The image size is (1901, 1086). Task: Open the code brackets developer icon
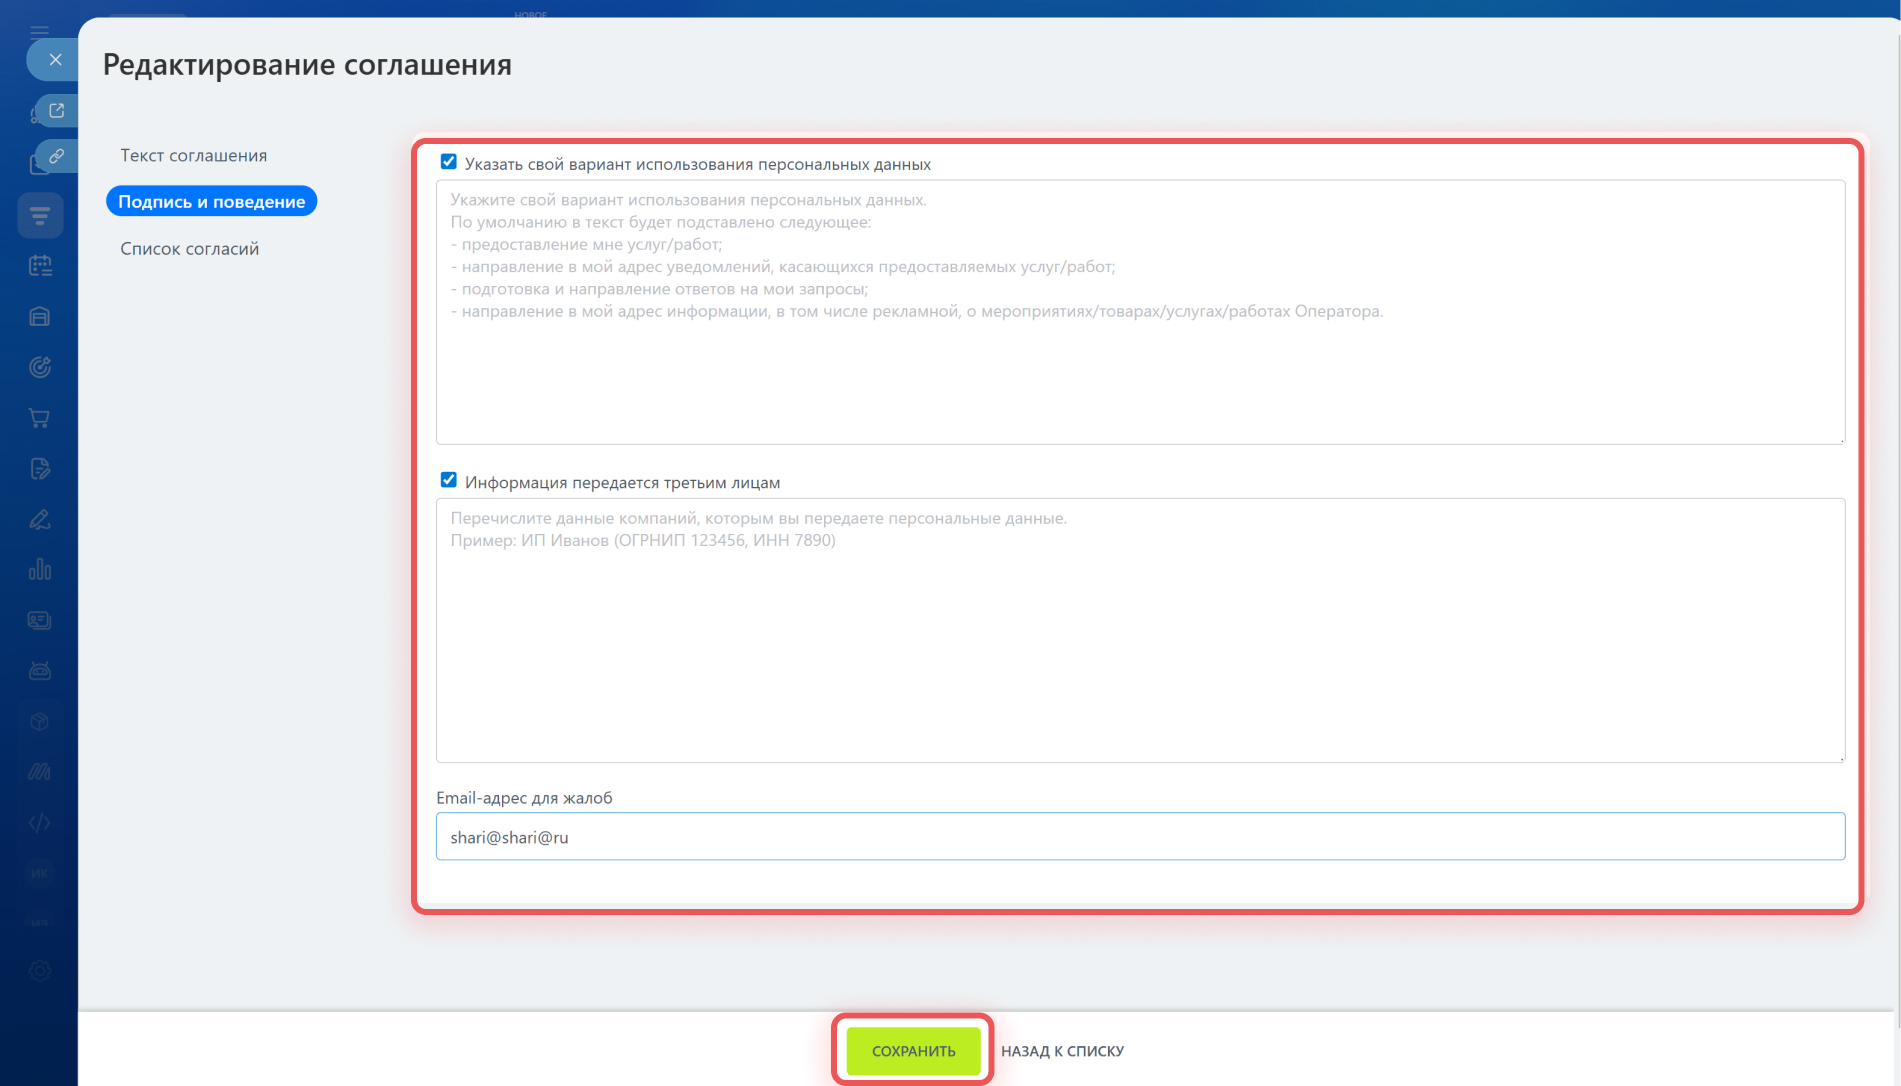40,823
